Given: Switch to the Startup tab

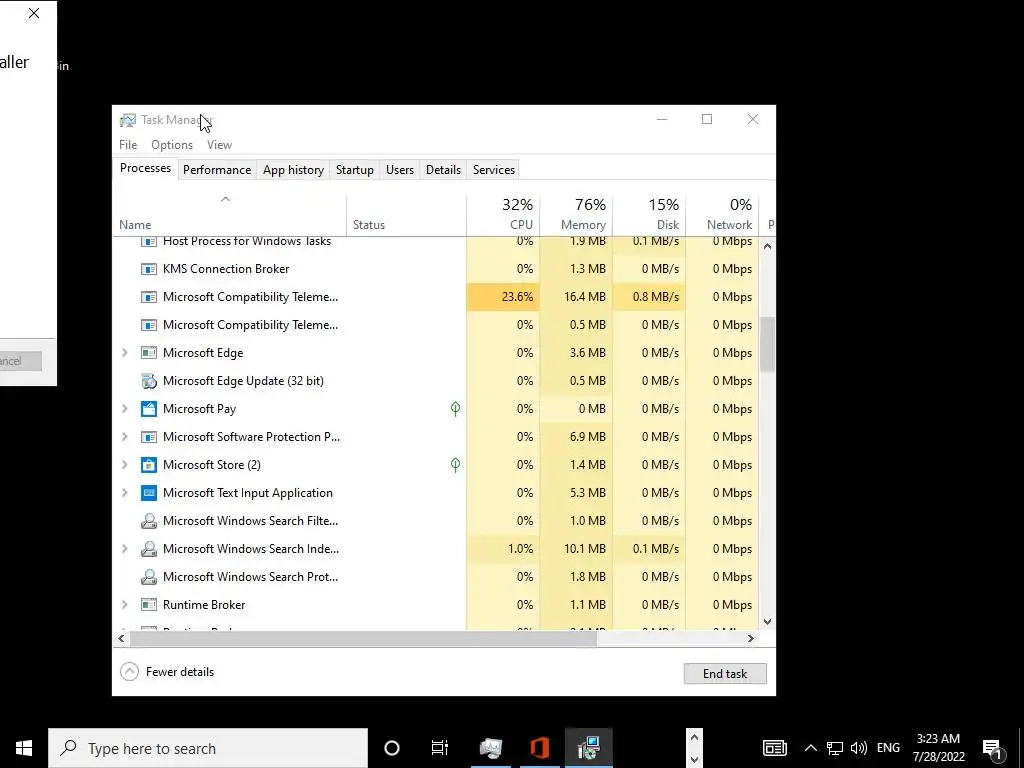Looking at the screenshot, I should point(355,170).
